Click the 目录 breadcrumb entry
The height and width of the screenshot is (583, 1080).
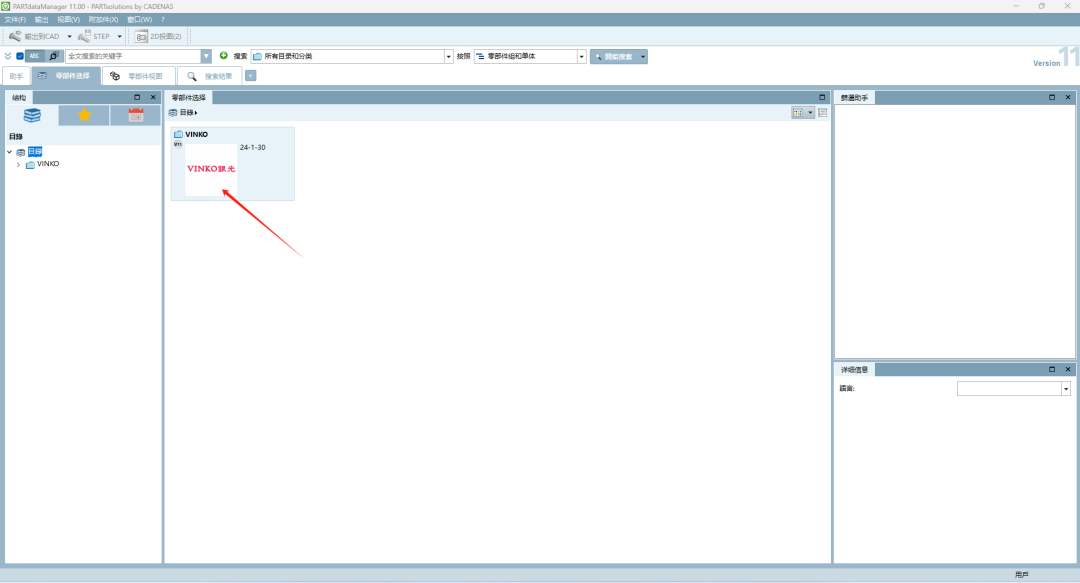187,112
